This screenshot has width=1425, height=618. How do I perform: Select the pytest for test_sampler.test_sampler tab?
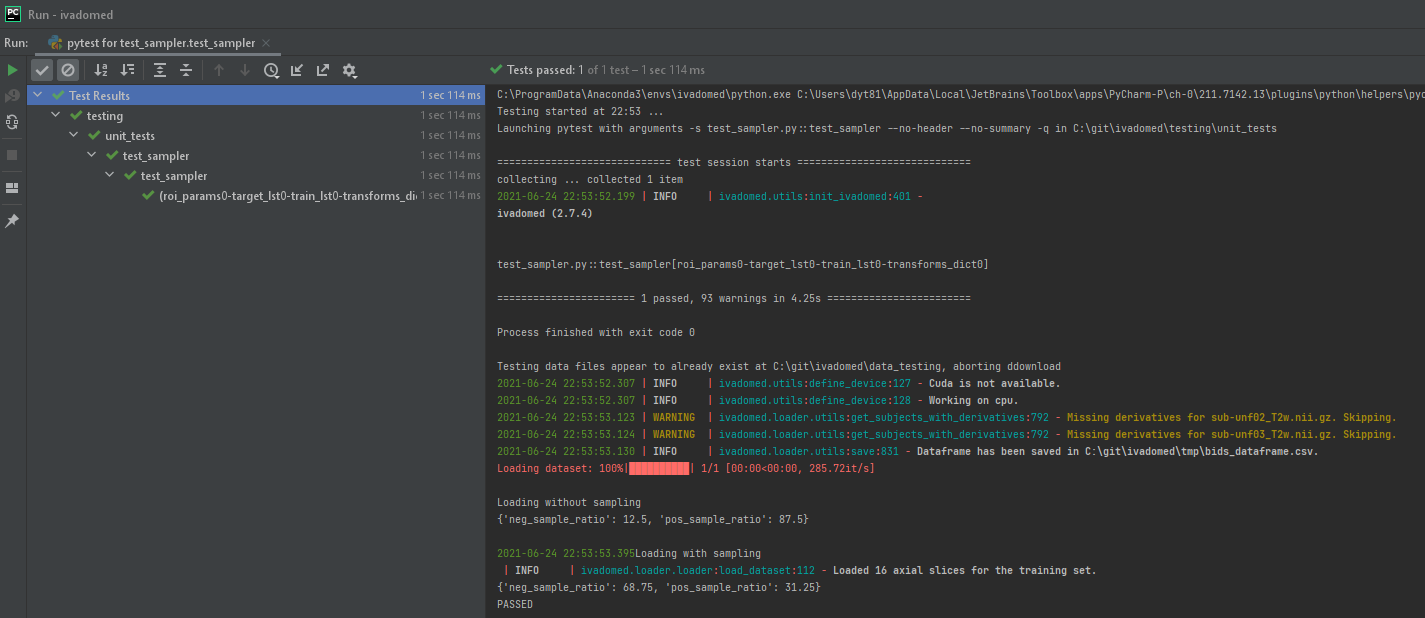[x=153, y=43]
